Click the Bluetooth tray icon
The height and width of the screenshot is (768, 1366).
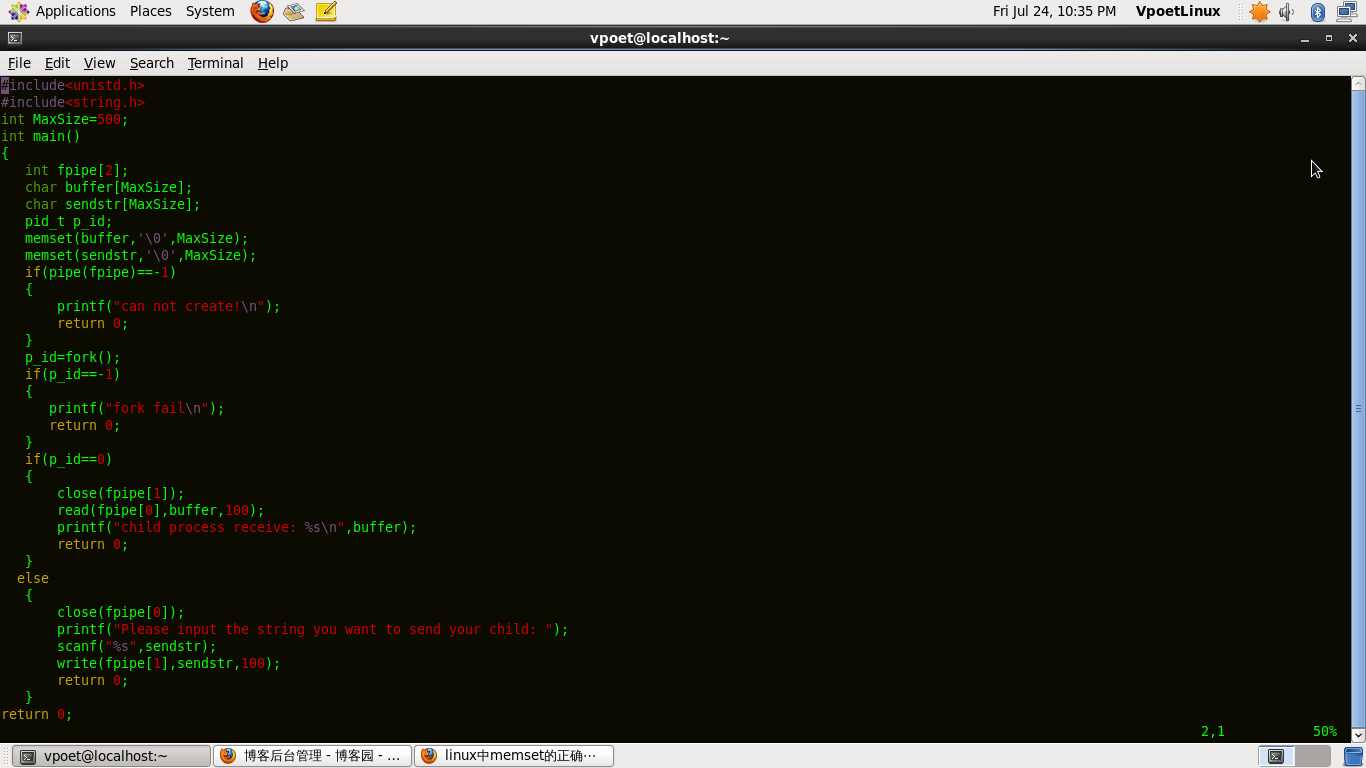[x=1318, y=12]
